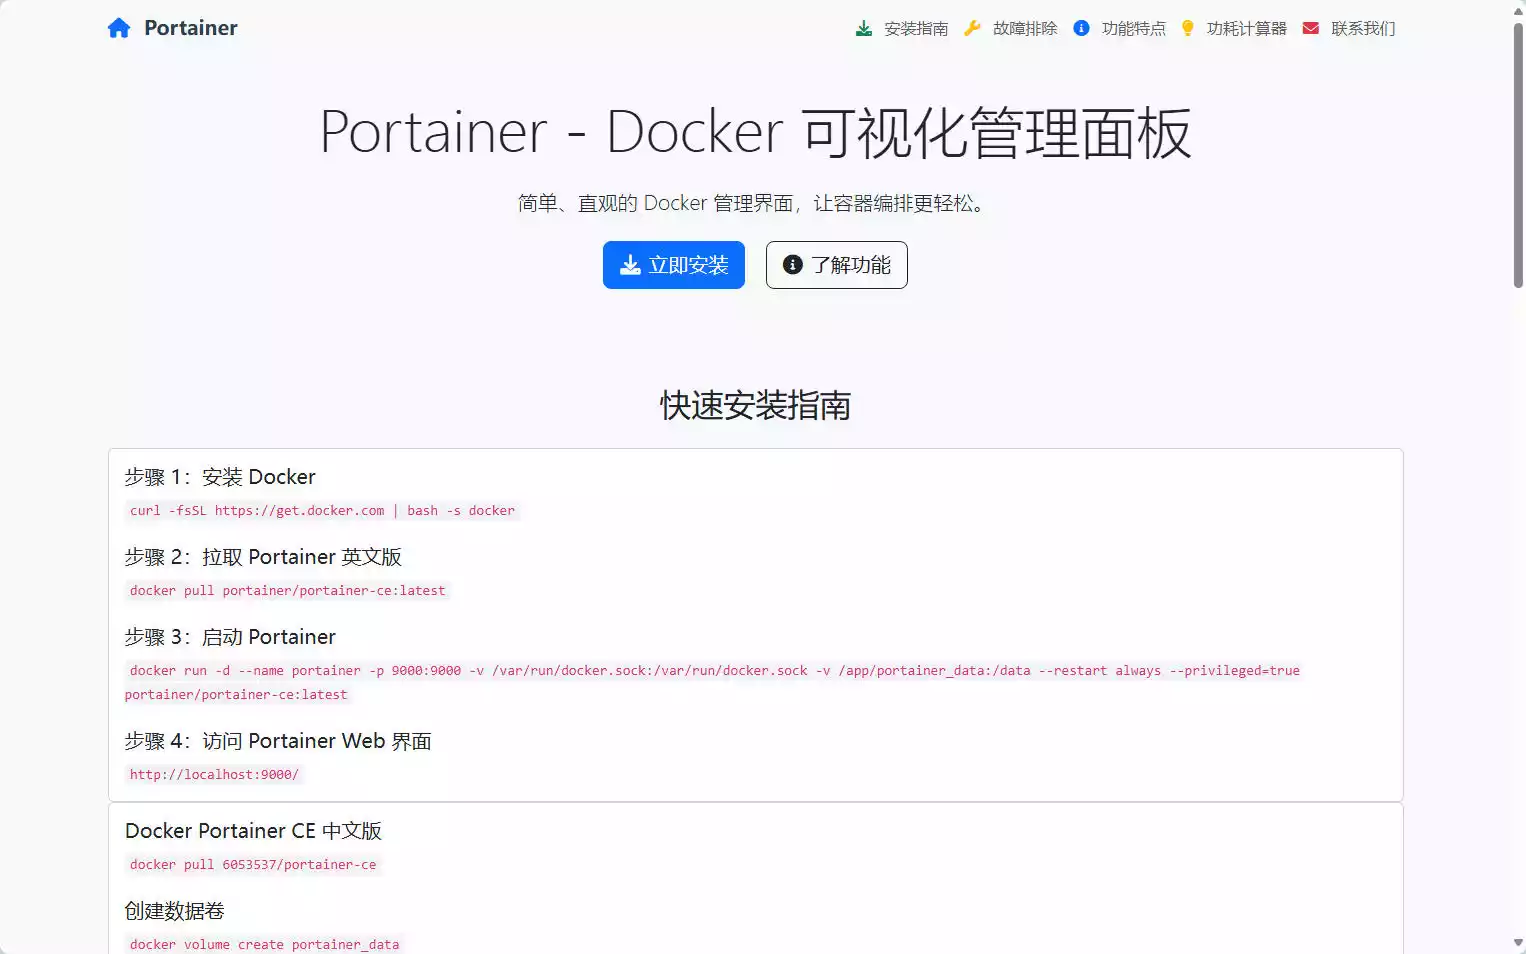Image resolution: width=1526 pixels, height=954 pixels.
Task: Click the blue home icon beside Portainer
Action: pos(119,28)
